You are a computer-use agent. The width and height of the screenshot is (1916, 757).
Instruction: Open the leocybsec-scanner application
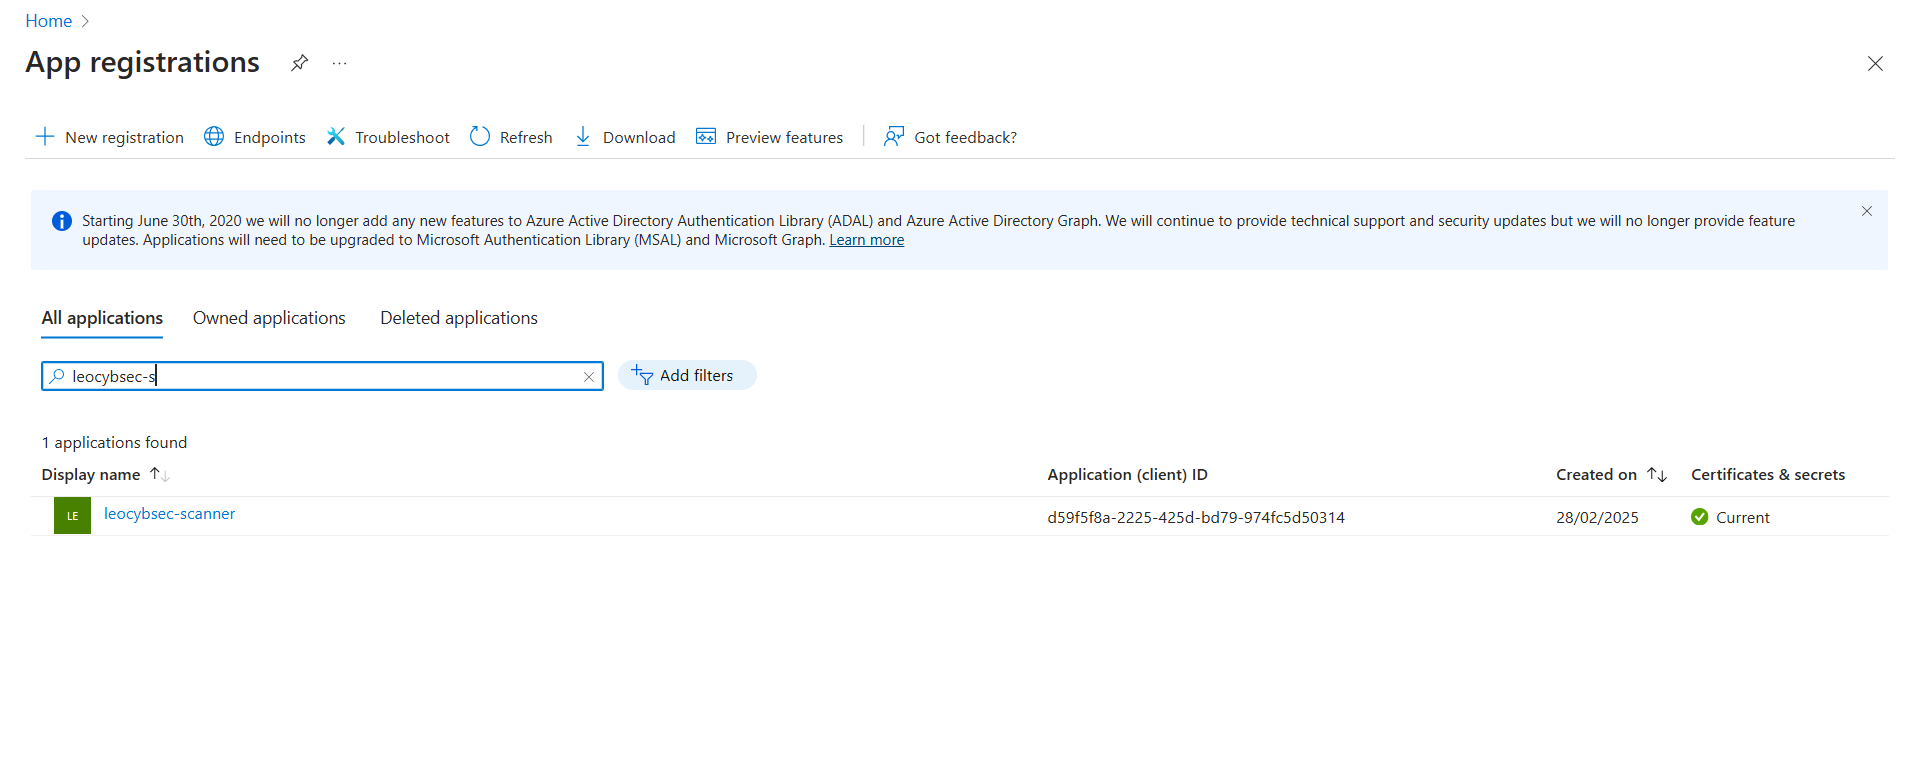pos(170,514)
